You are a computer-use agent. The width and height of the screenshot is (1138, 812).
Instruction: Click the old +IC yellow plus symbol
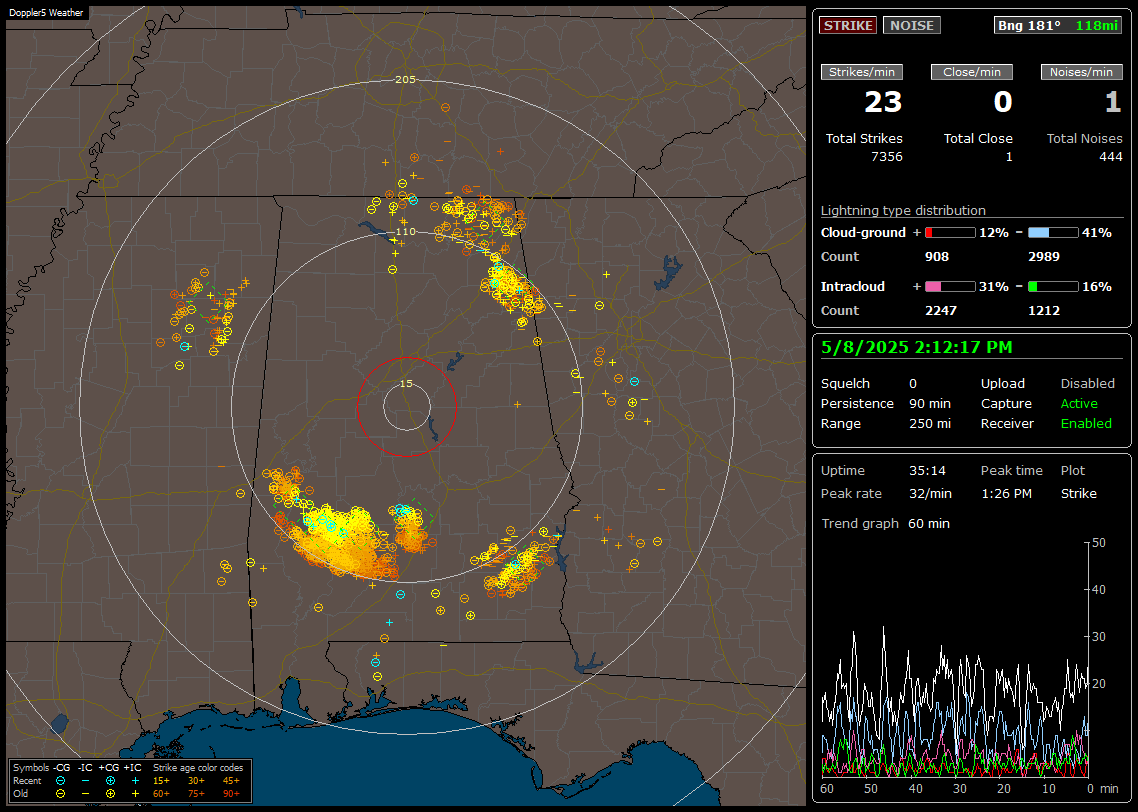[135, 794]
